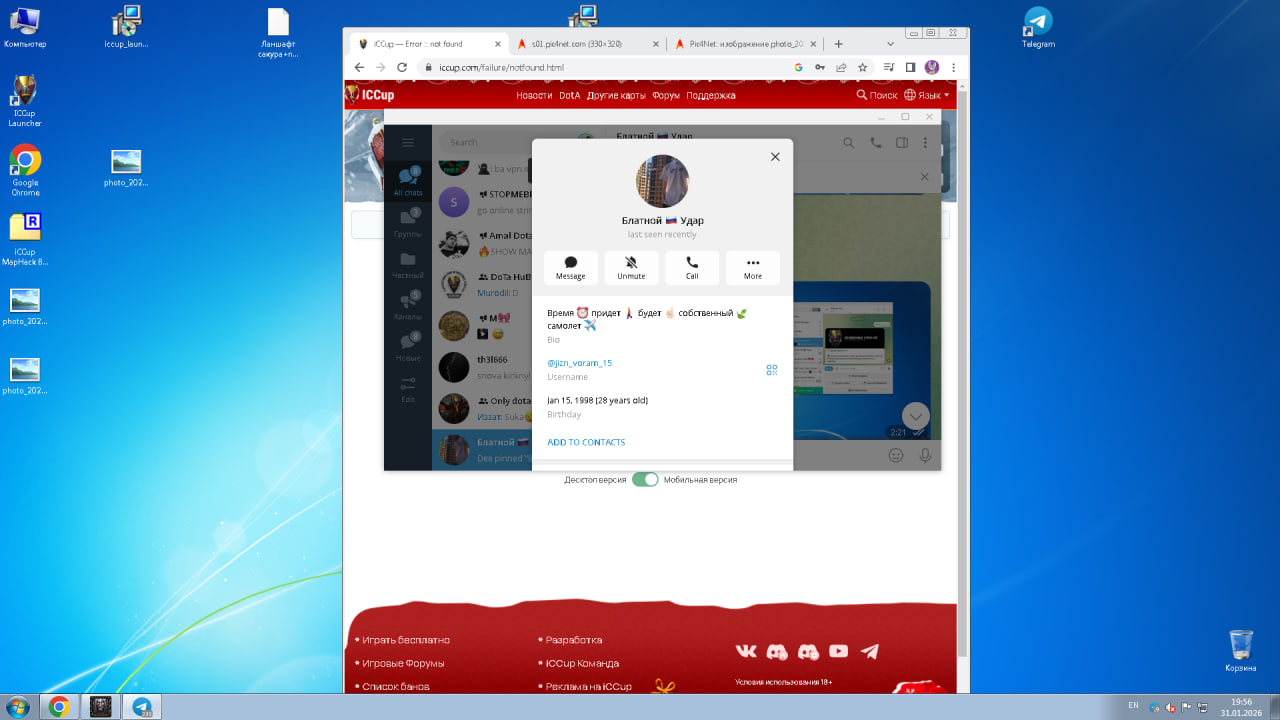Viewport: 1280px width, 720px height.
Task: Open the STOPMEB chat in the list
Action: 482,202
